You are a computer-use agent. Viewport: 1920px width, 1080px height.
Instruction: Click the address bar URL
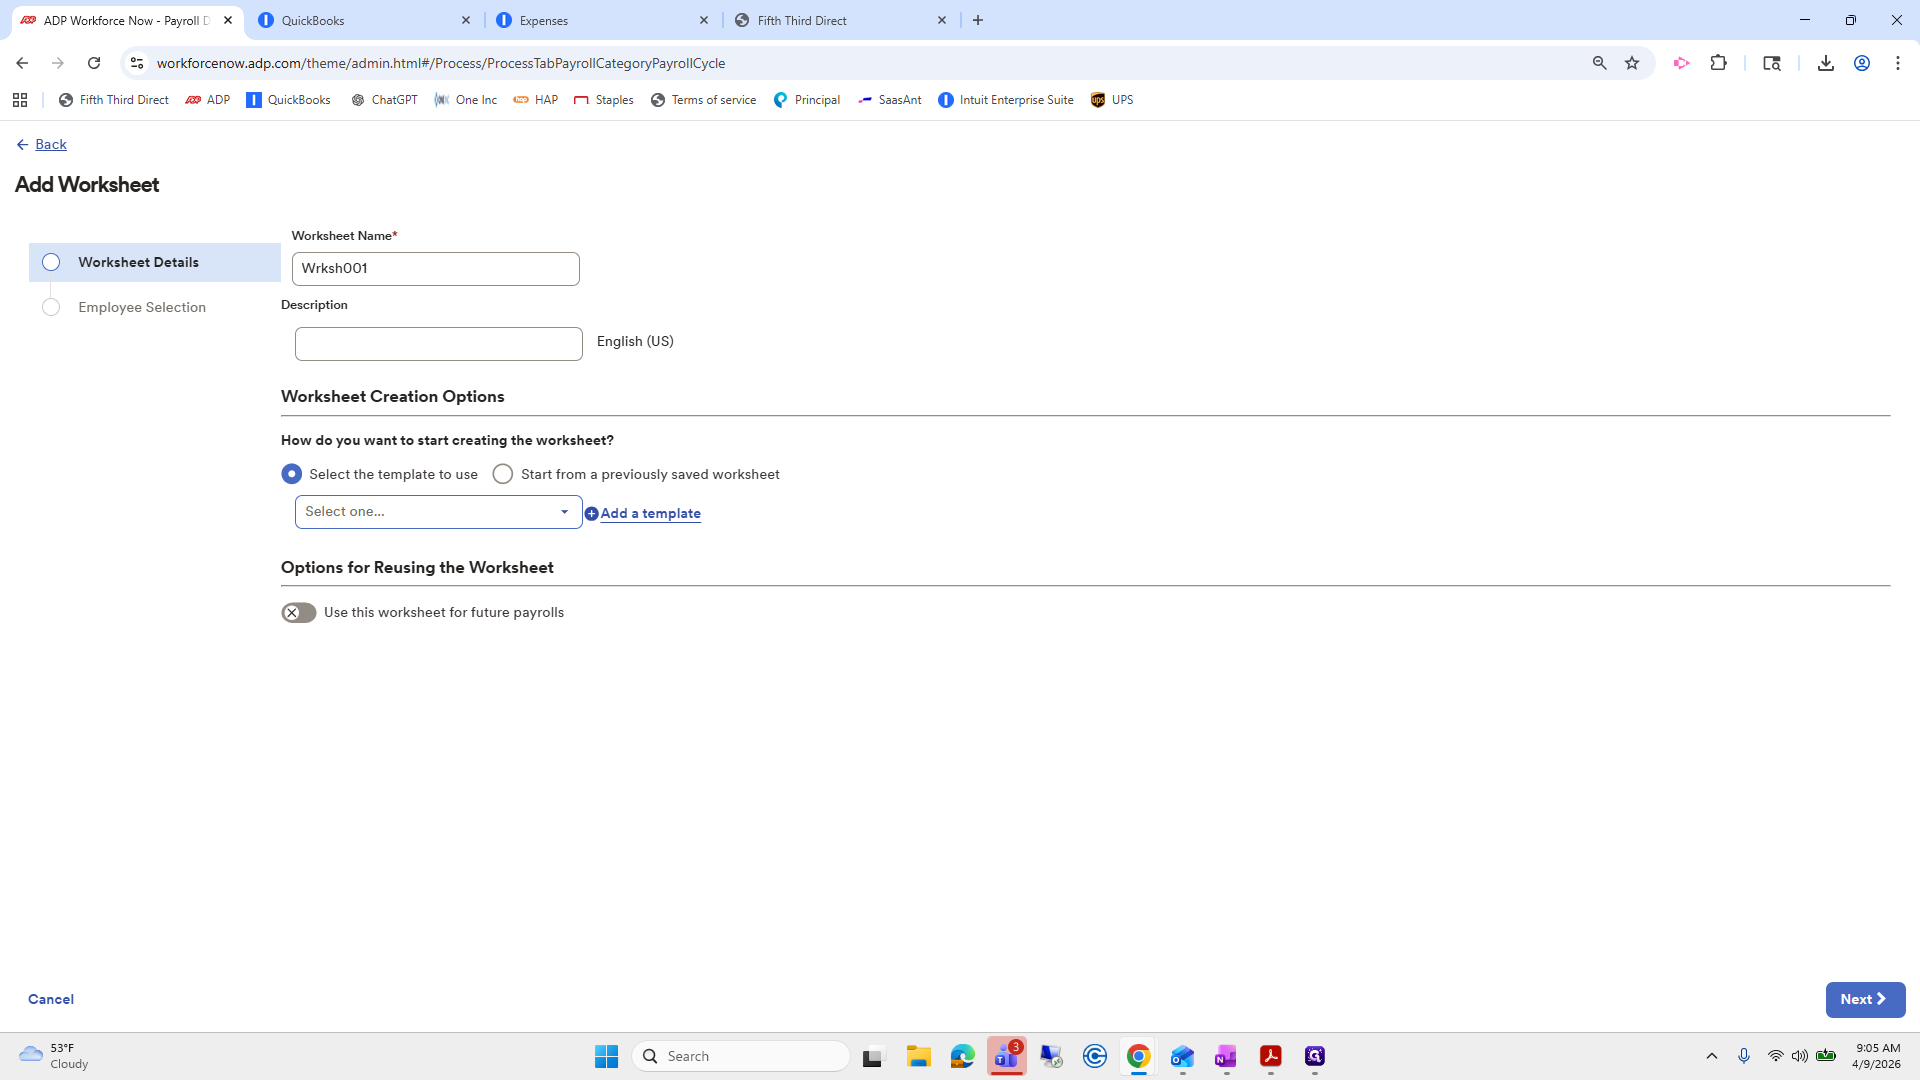click(x=441, y=63)
